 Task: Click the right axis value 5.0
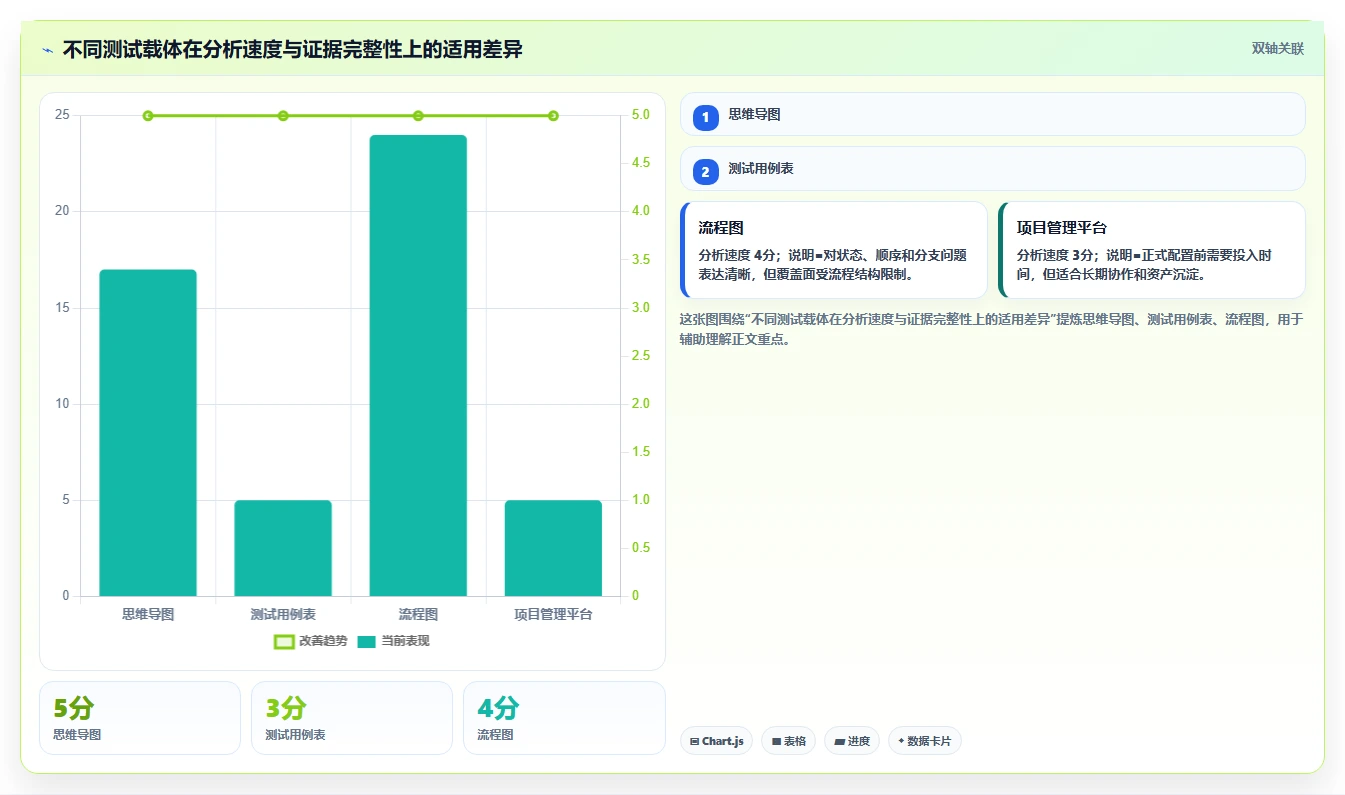point(641,115)
